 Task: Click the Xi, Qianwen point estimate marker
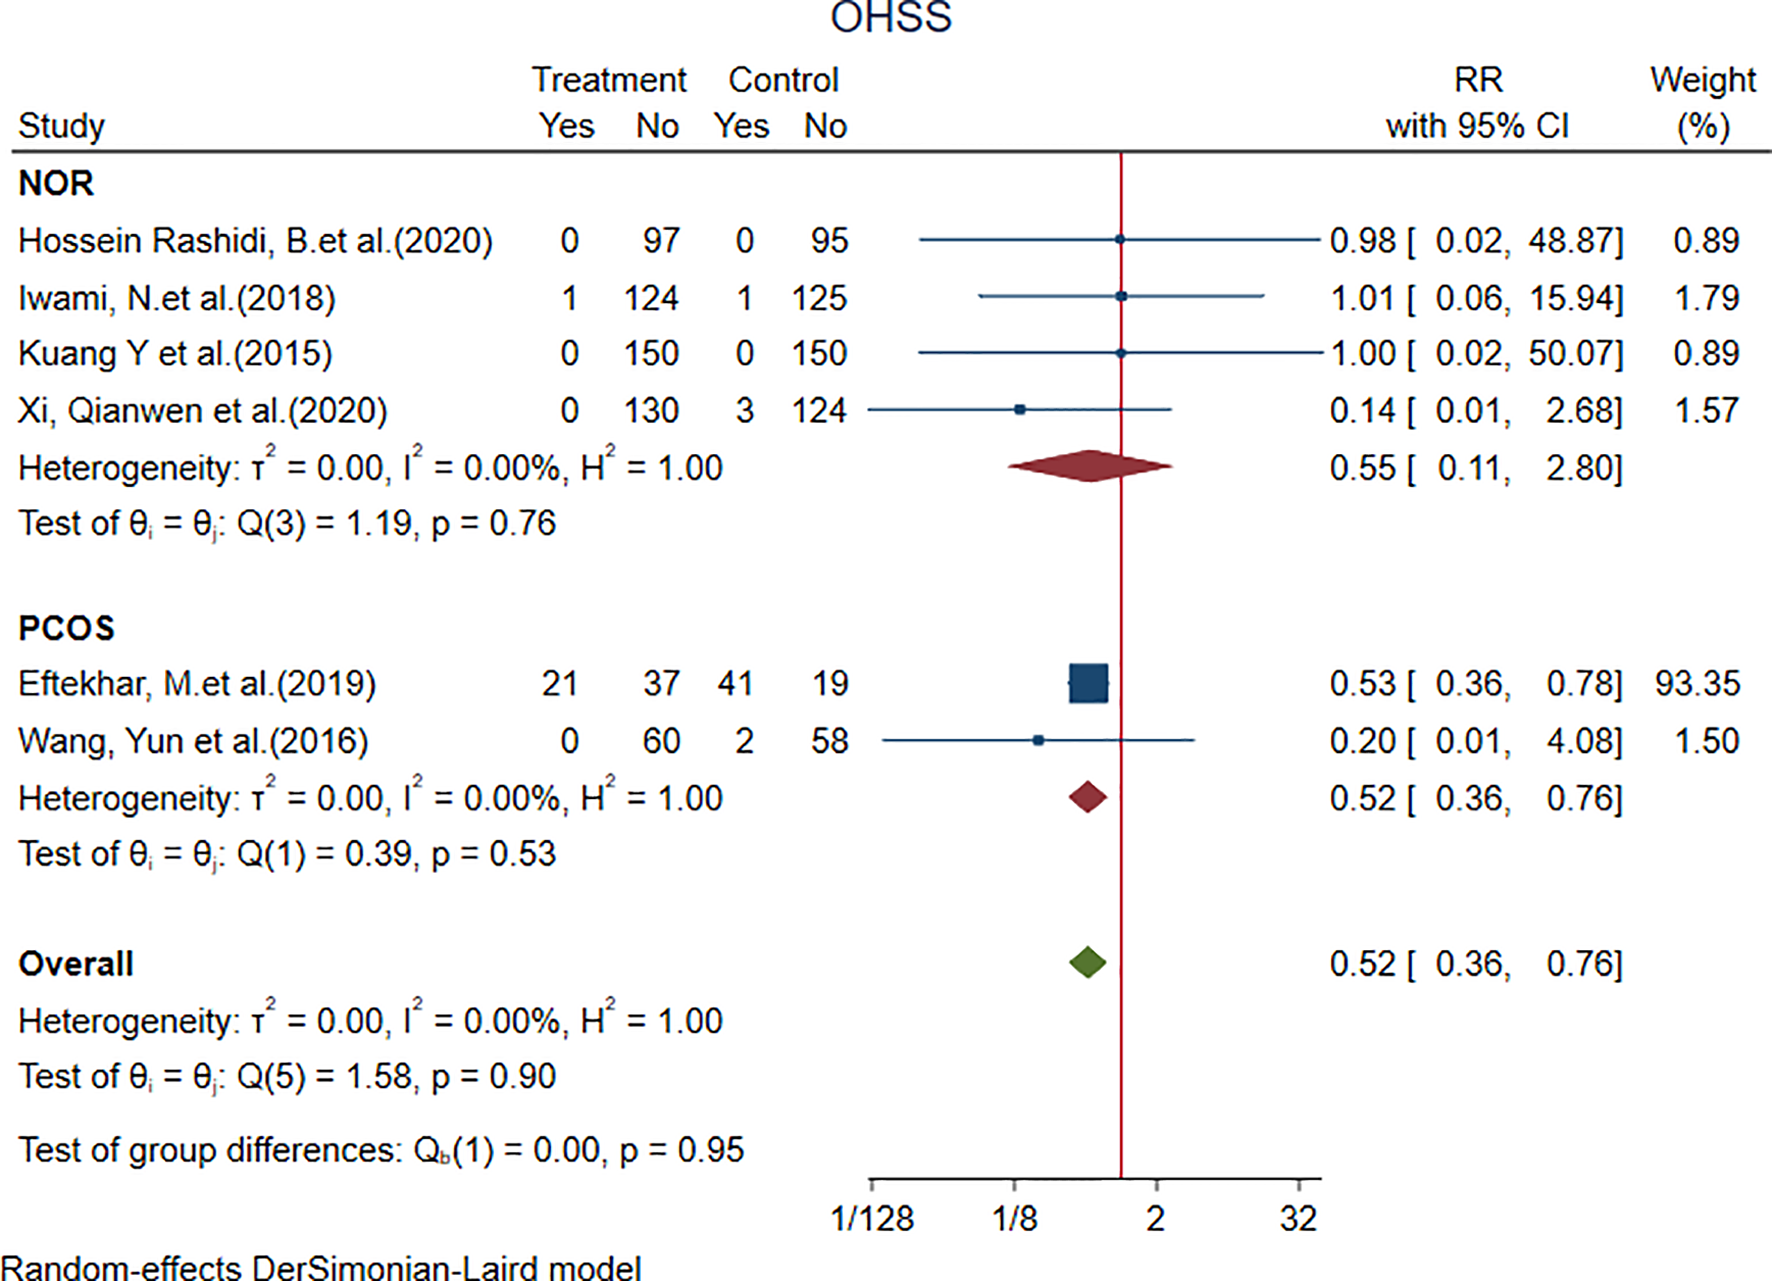point(1019,409)
